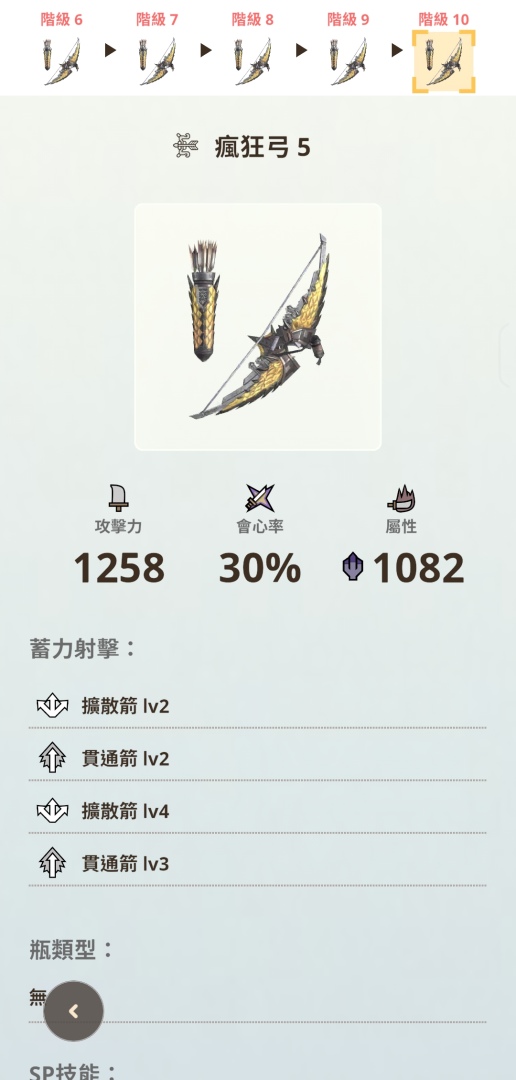516x1080 pixels.
Task: Tap the round back chevron button
Action: point(74,1010)
